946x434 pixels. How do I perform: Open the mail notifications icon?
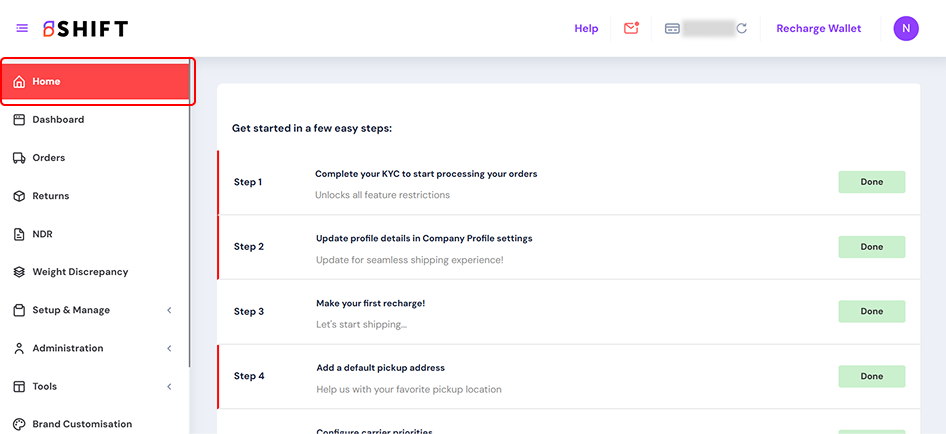pyautogui.click(x=631, y=28)
